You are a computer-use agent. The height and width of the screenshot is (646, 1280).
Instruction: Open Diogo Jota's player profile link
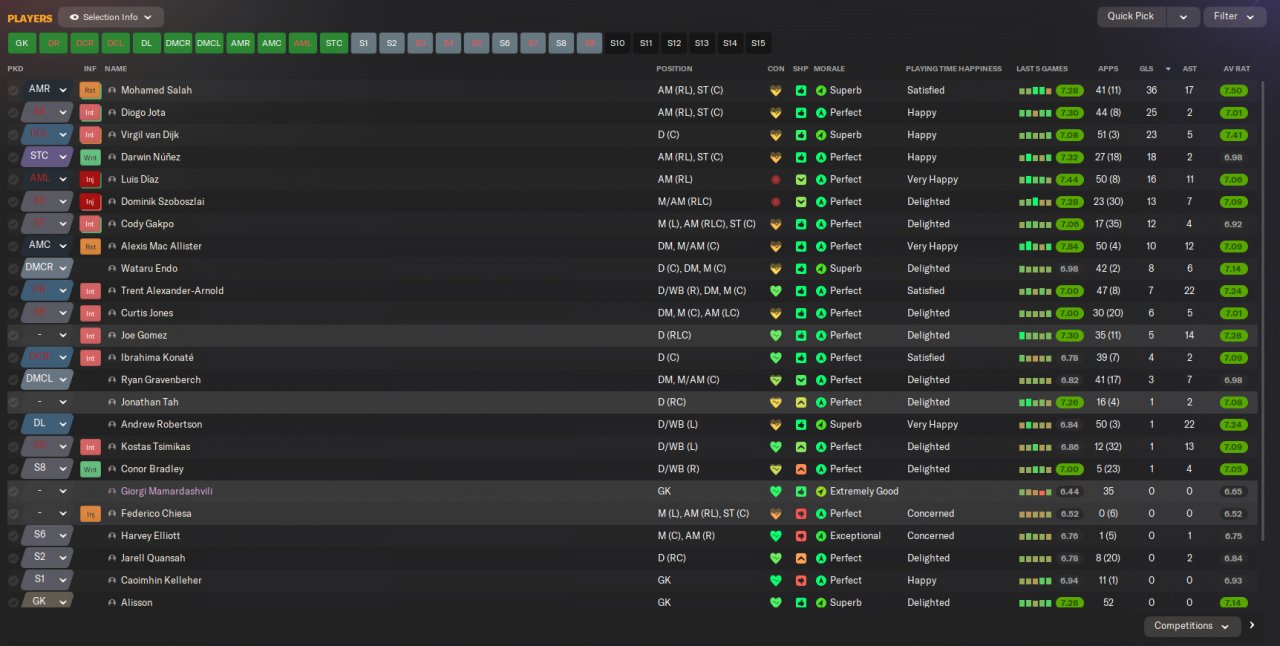(143, 112)
